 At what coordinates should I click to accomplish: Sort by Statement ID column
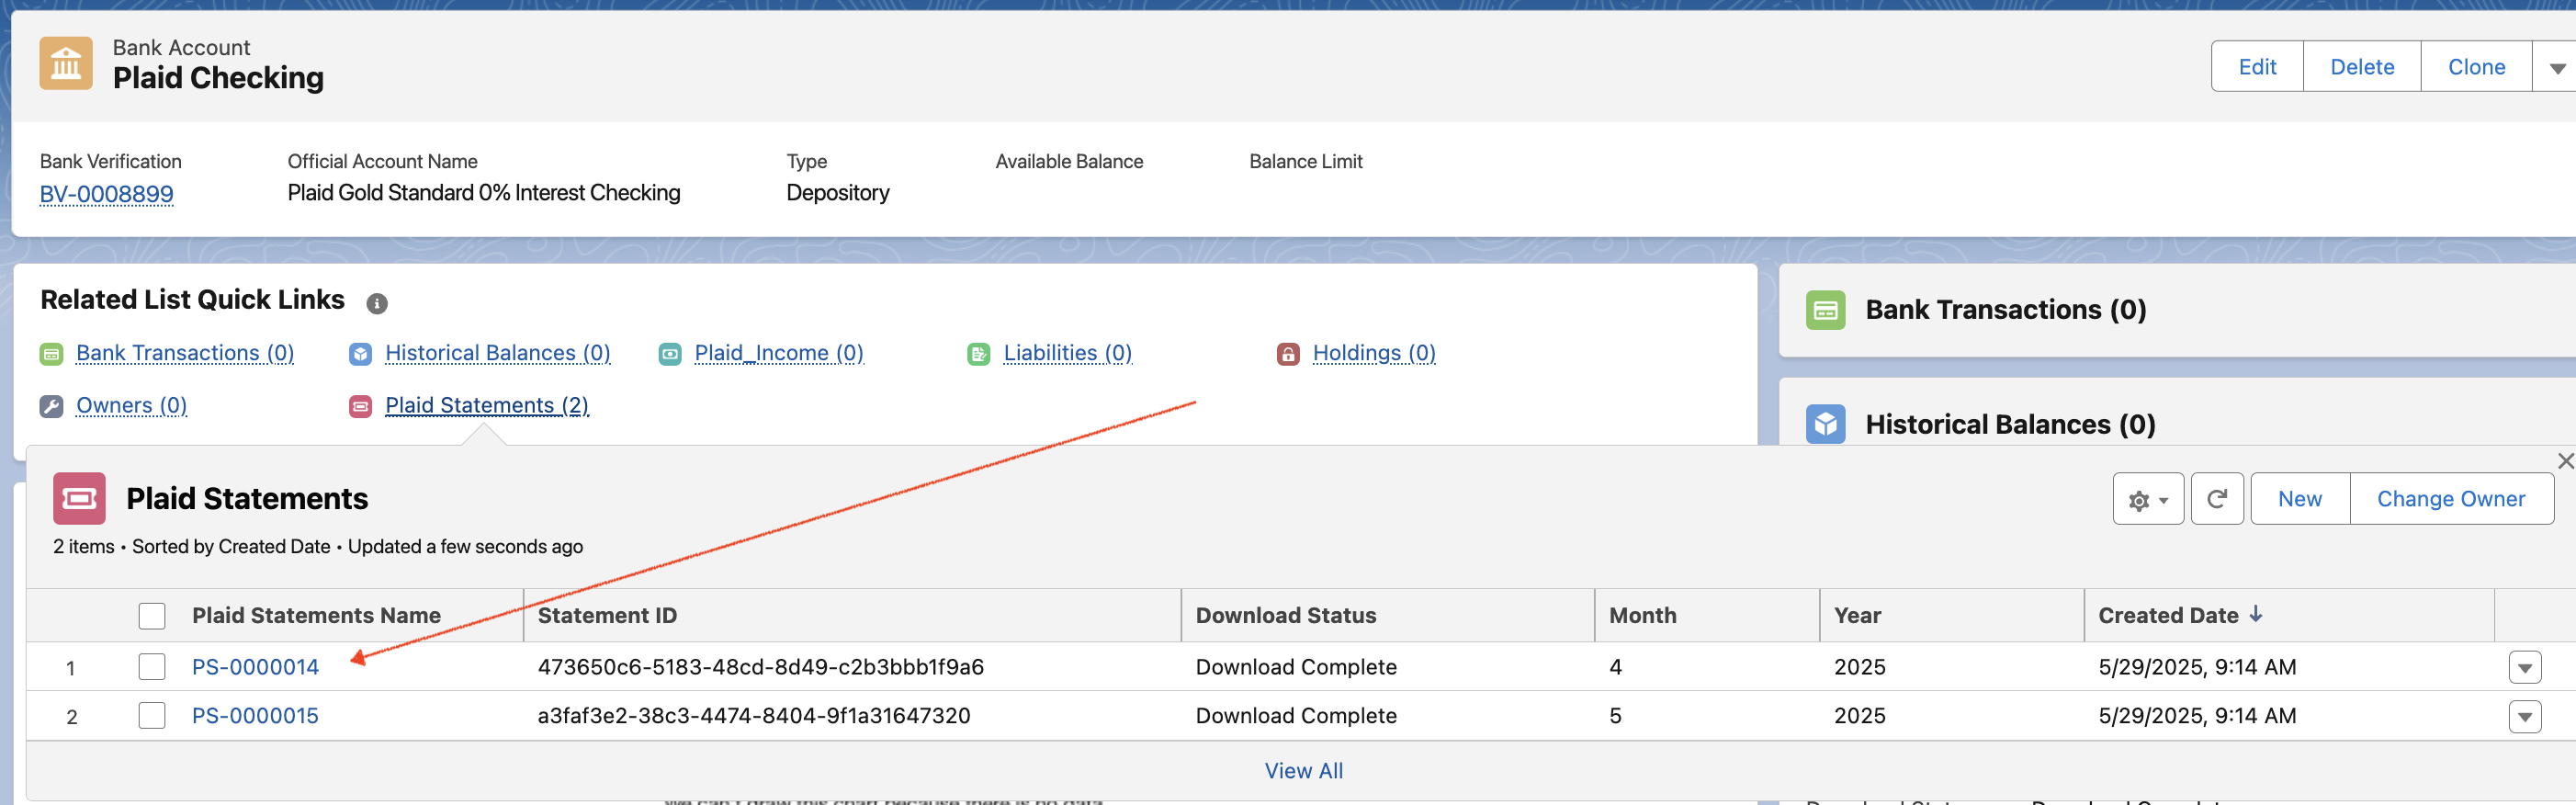click(x=607, y=616)
